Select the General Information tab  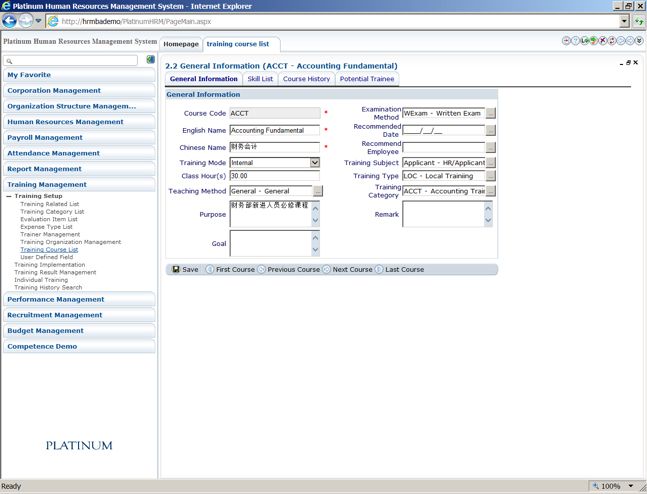tap(203, 79)
